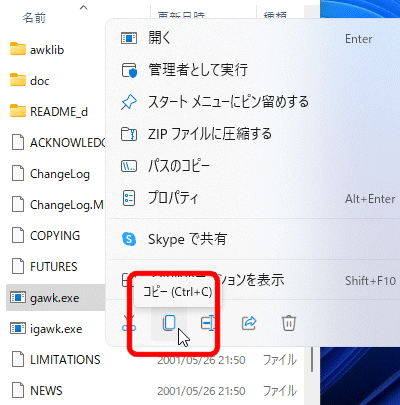Click the file list vertical scrollbar
The image size is (400, 405).
(312, 359)
